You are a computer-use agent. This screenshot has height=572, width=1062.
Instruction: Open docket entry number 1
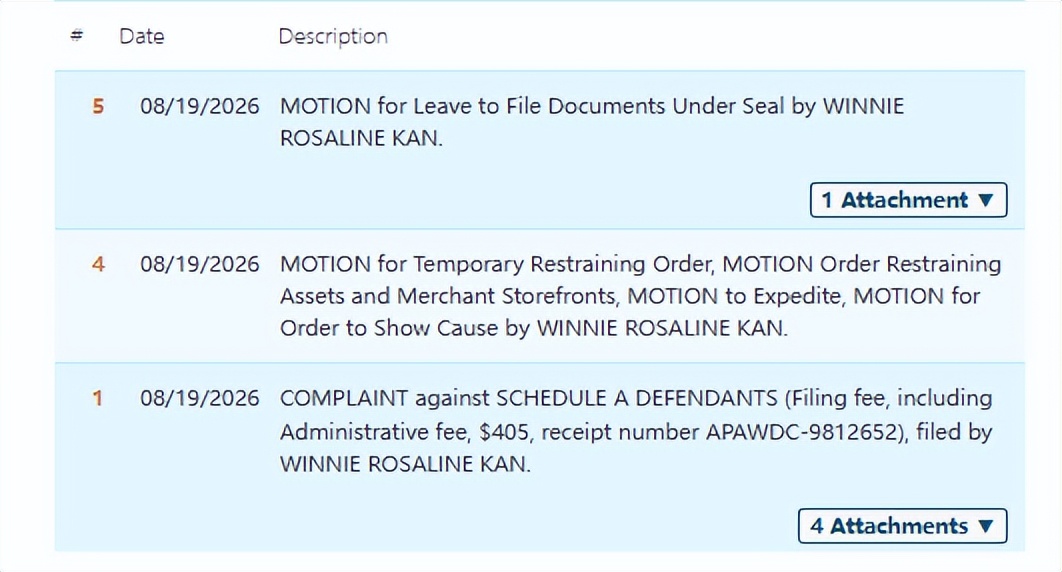[98, 398]
